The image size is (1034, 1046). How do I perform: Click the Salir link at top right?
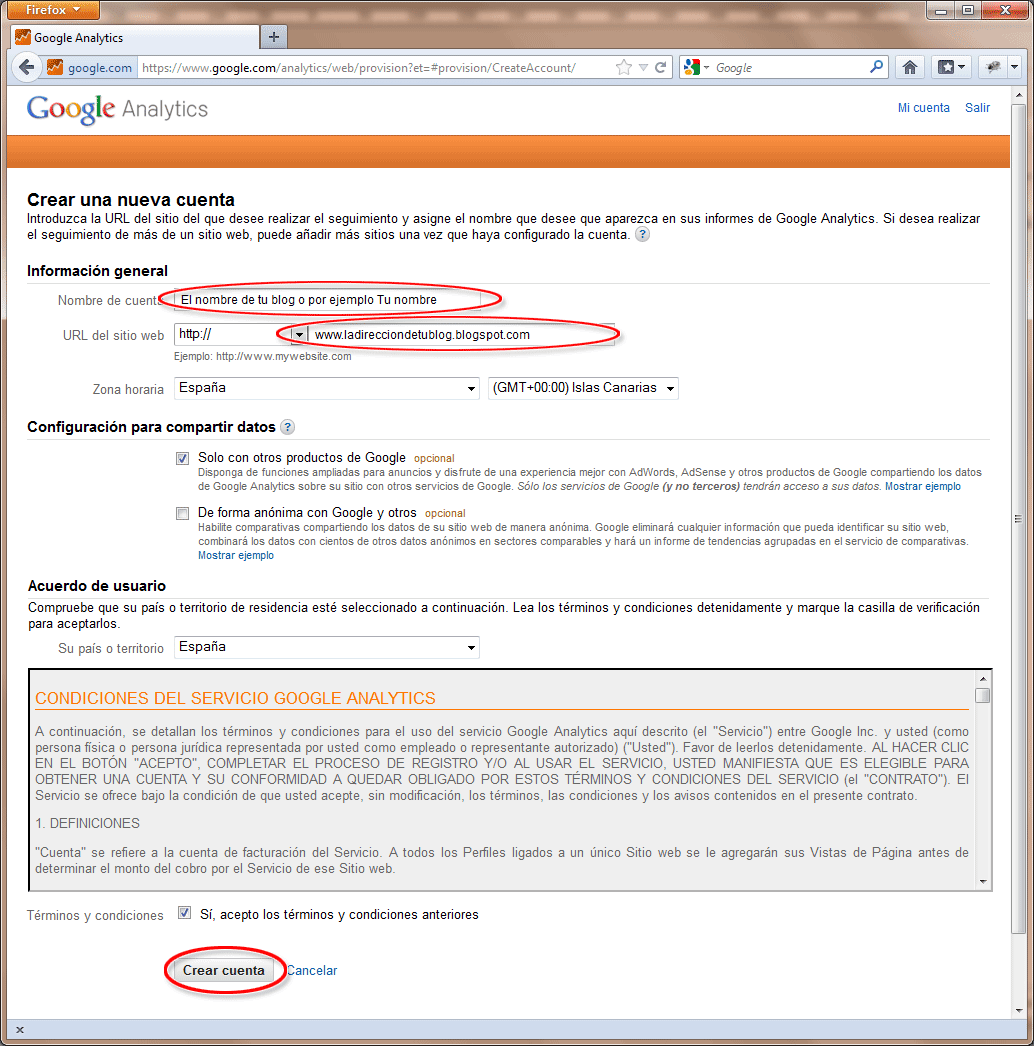pos(977,107)
